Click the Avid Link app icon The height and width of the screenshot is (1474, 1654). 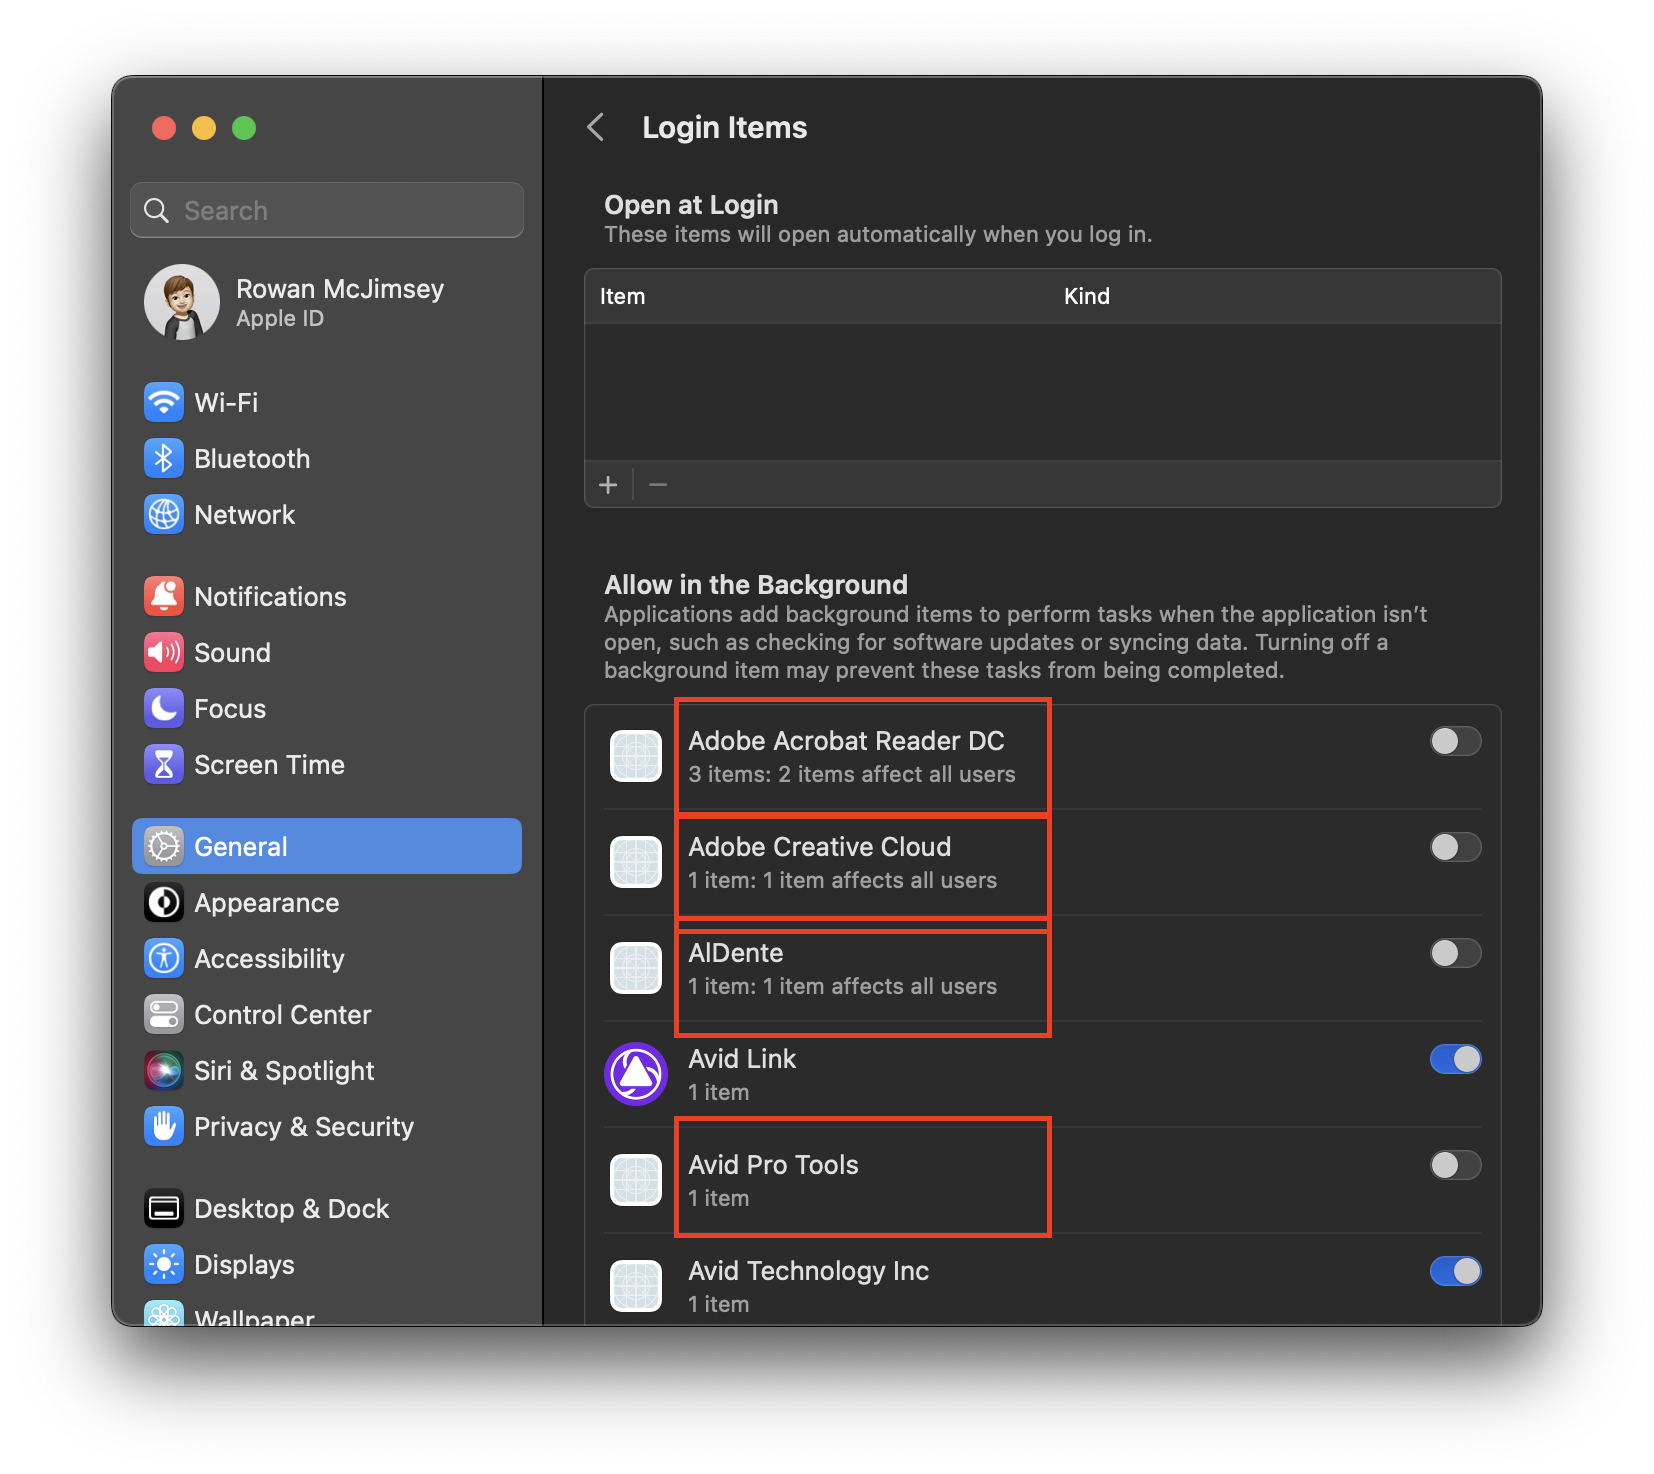tap(636, 1074)
